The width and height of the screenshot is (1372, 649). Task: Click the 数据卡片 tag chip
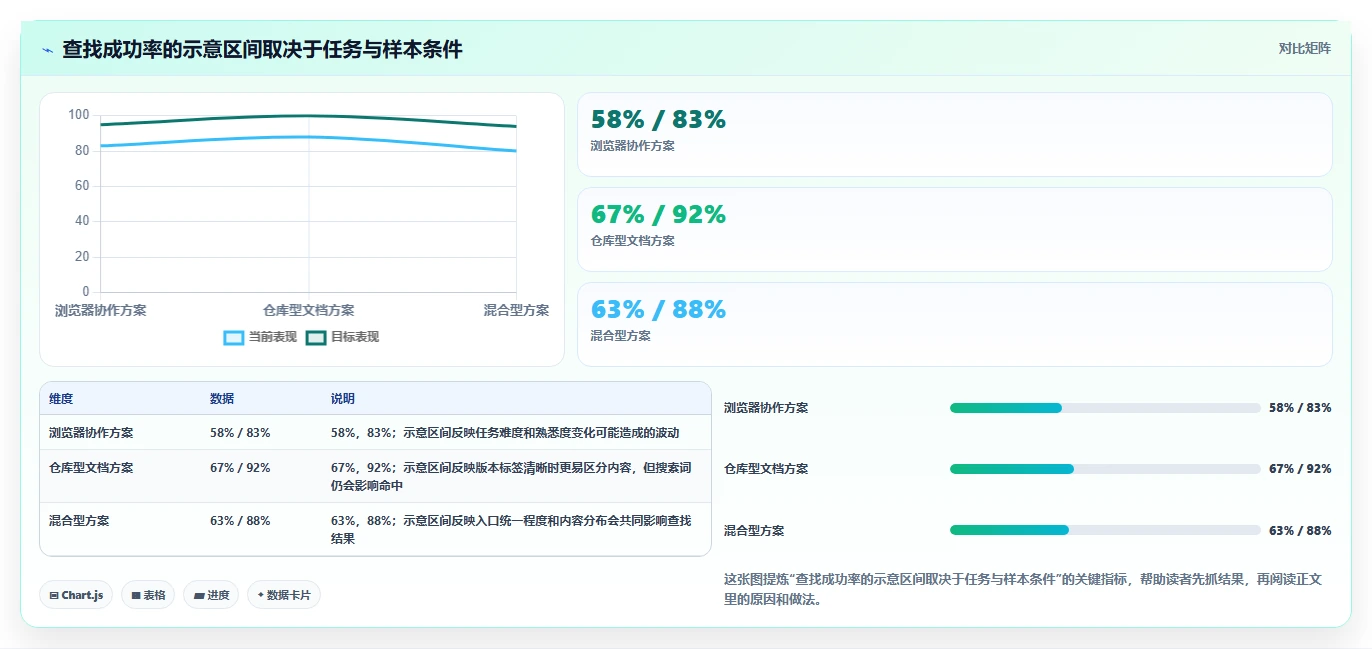point(284,595)
